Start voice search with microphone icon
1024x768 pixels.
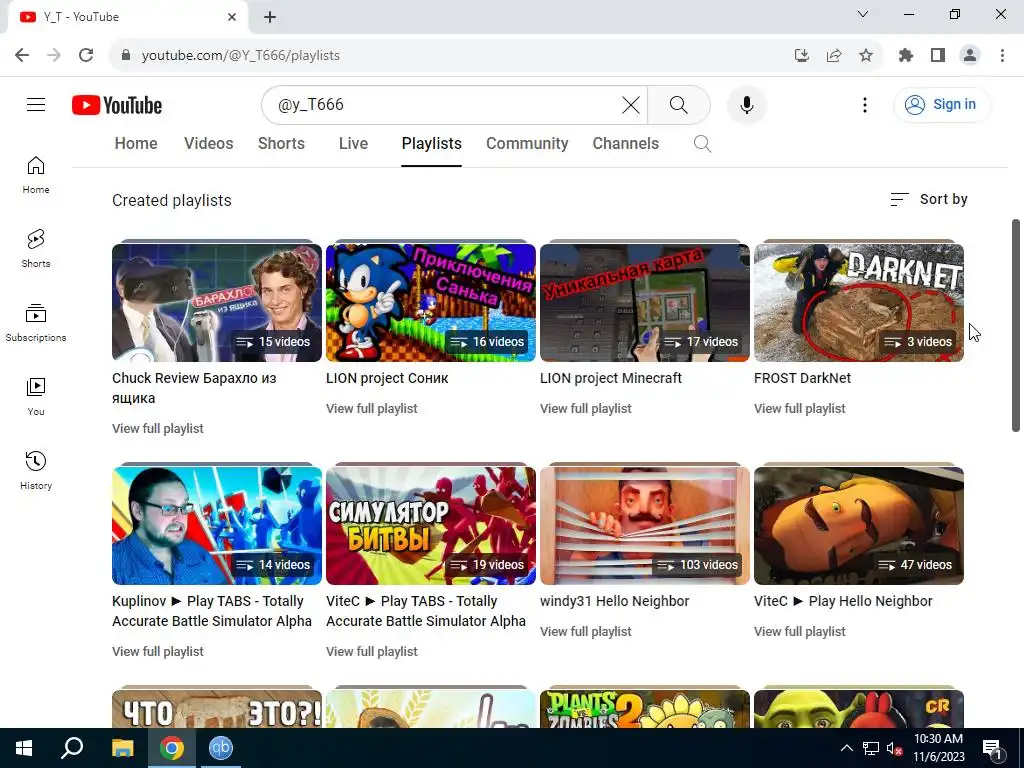tap(746, 104)
